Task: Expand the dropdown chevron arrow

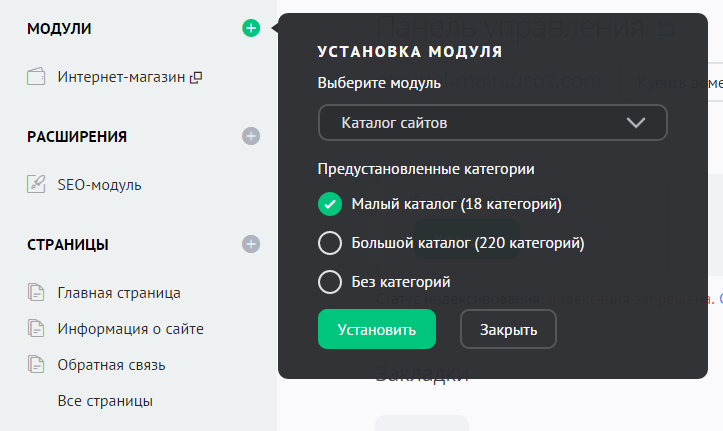Action: pos(636,123)
